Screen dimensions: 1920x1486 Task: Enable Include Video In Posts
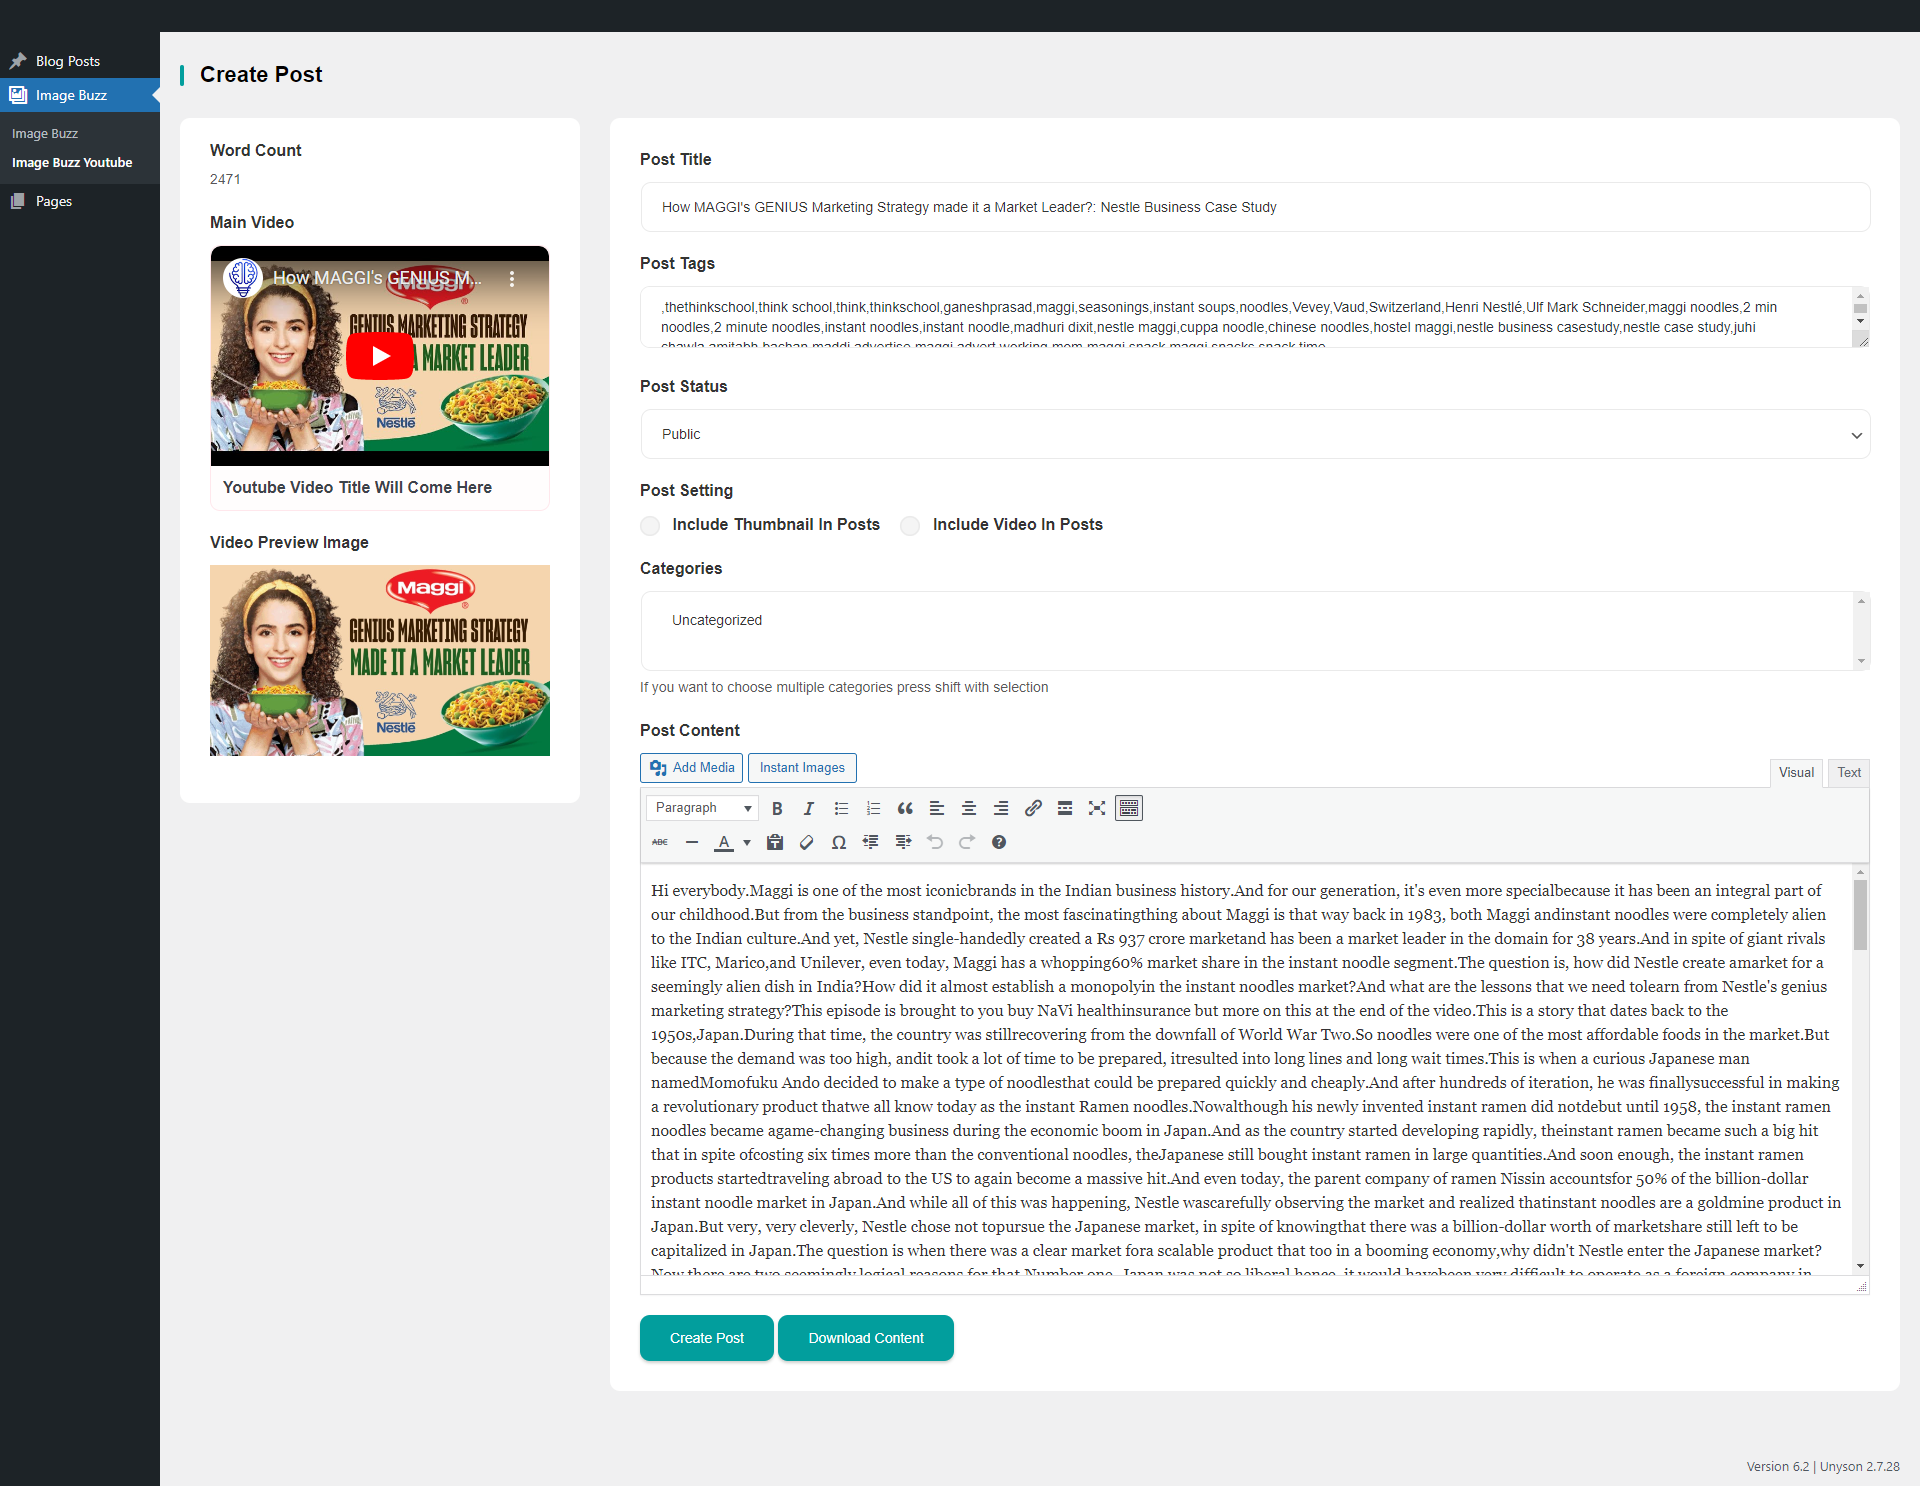pyautogui.click(x=910, y=525)
